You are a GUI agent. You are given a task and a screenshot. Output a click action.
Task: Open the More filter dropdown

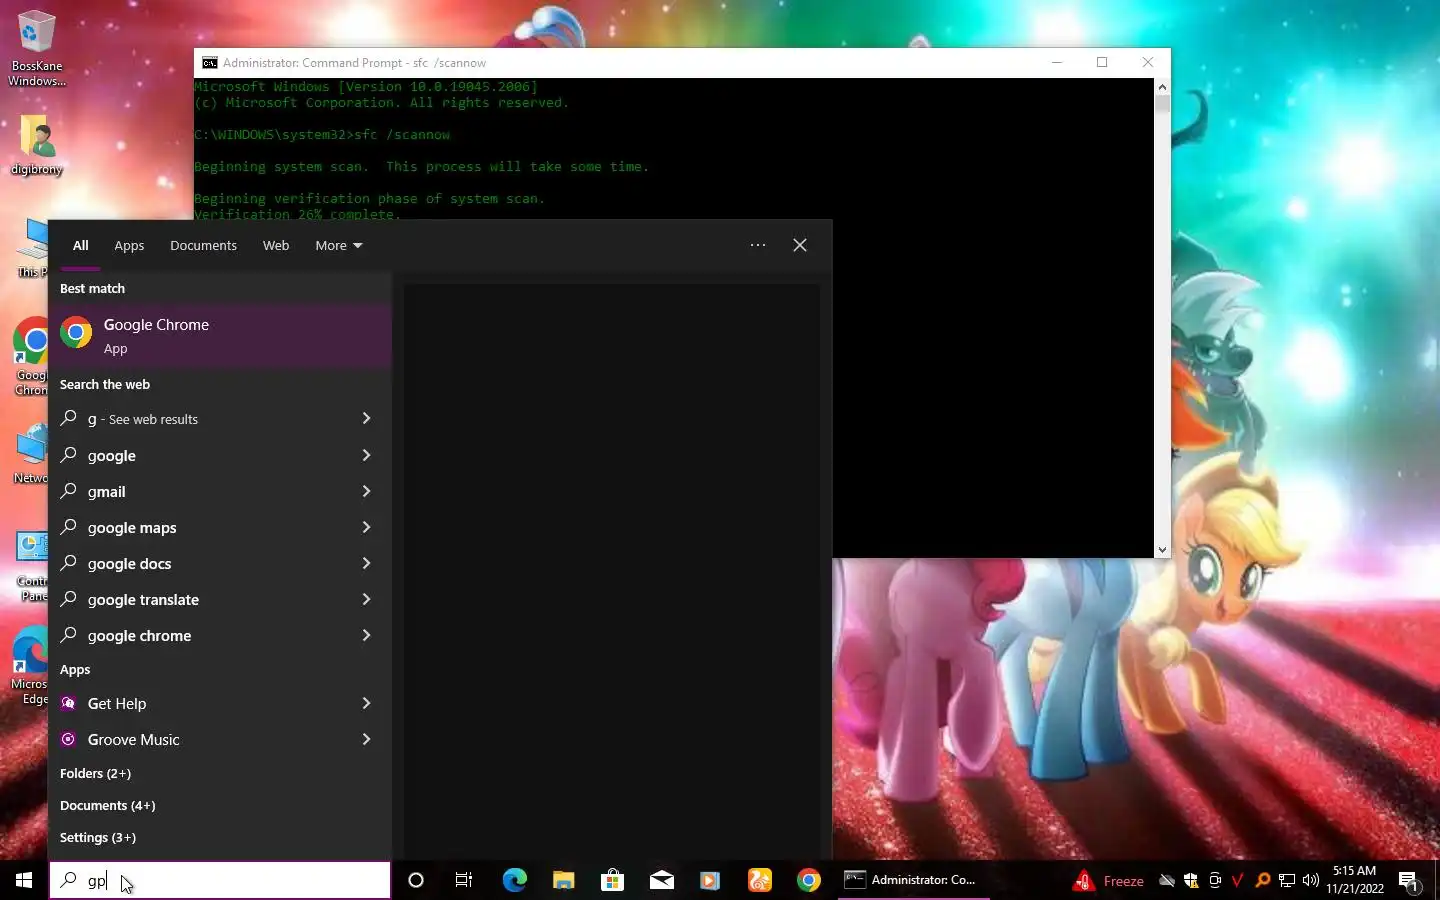tap(339, 245)
